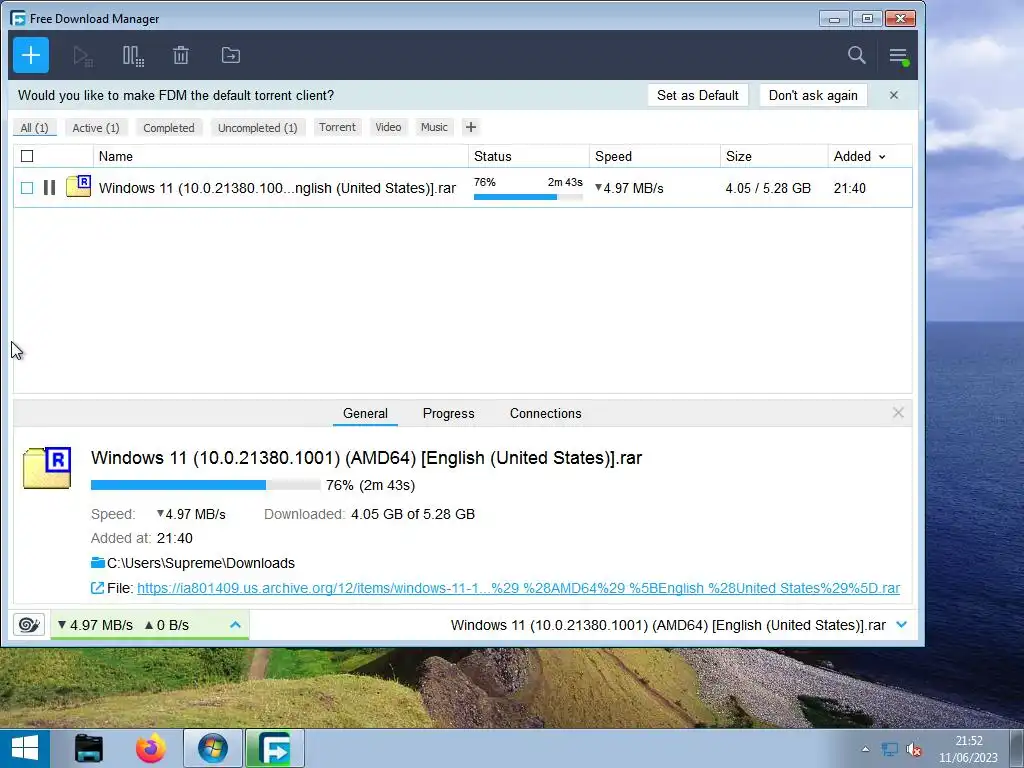The image size is (1024, 768).
Task: Click the 4.05 / 5.28 GB size cell
Action: 768,188
